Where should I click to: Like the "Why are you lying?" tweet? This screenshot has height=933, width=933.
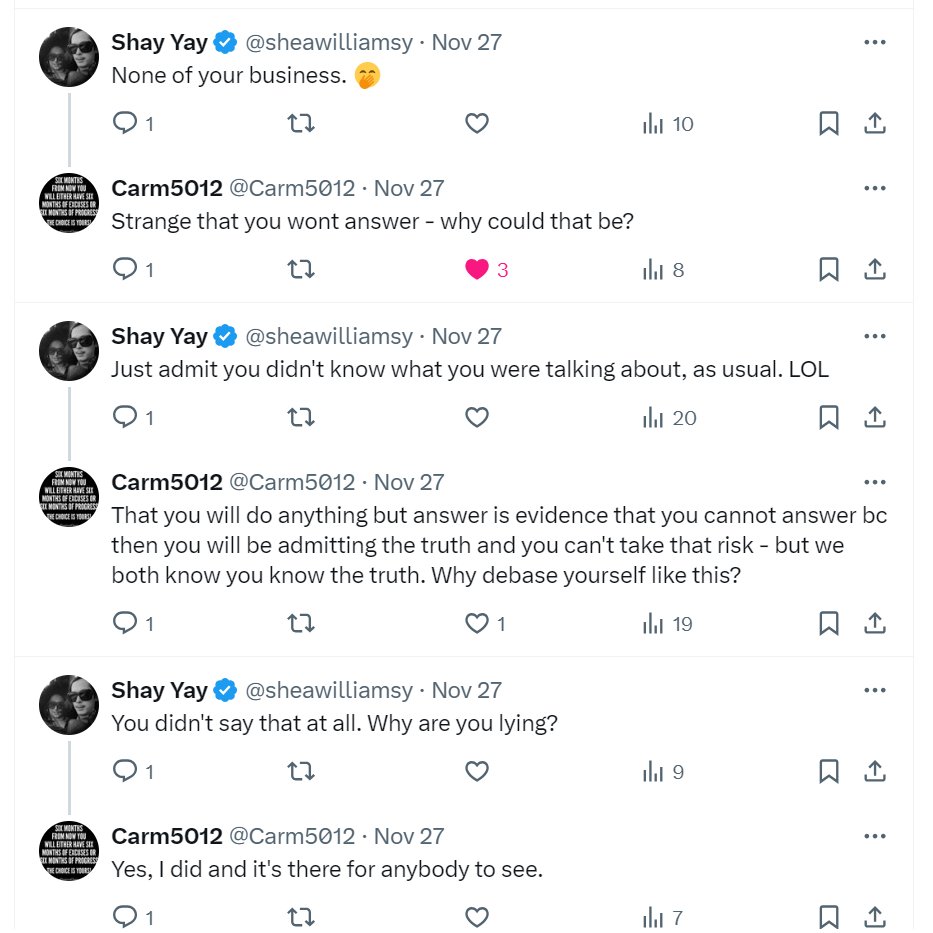pyautogui.click(x=477, y=771)
